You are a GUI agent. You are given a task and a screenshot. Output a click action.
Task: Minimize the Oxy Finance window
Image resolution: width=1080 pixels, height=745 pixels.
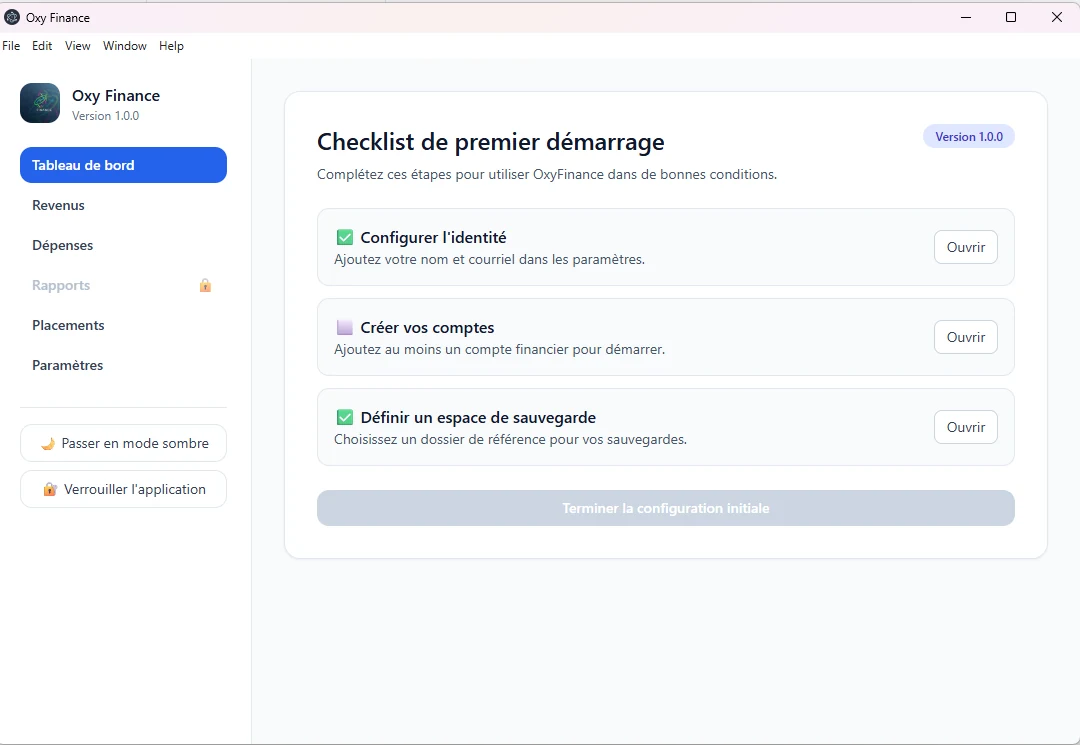click(966, 17)
